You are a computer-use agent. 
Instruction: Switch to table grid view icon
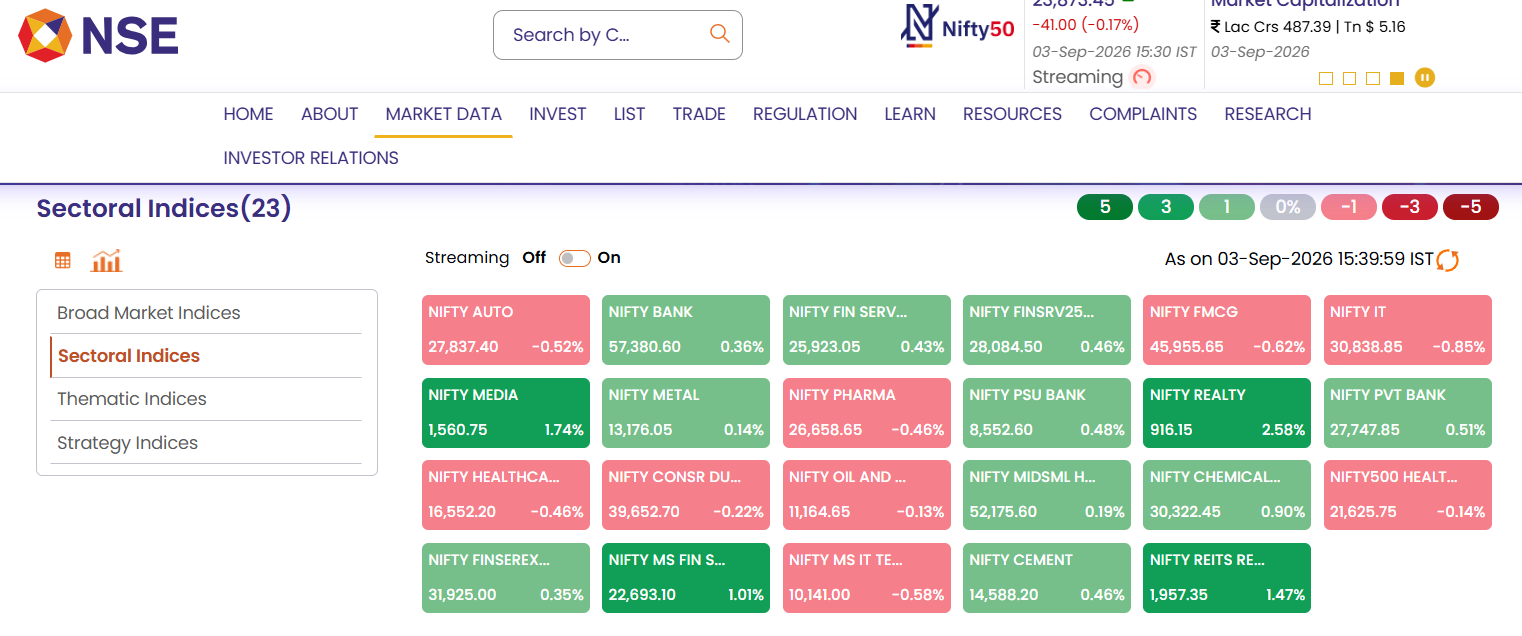pos(63,261)
